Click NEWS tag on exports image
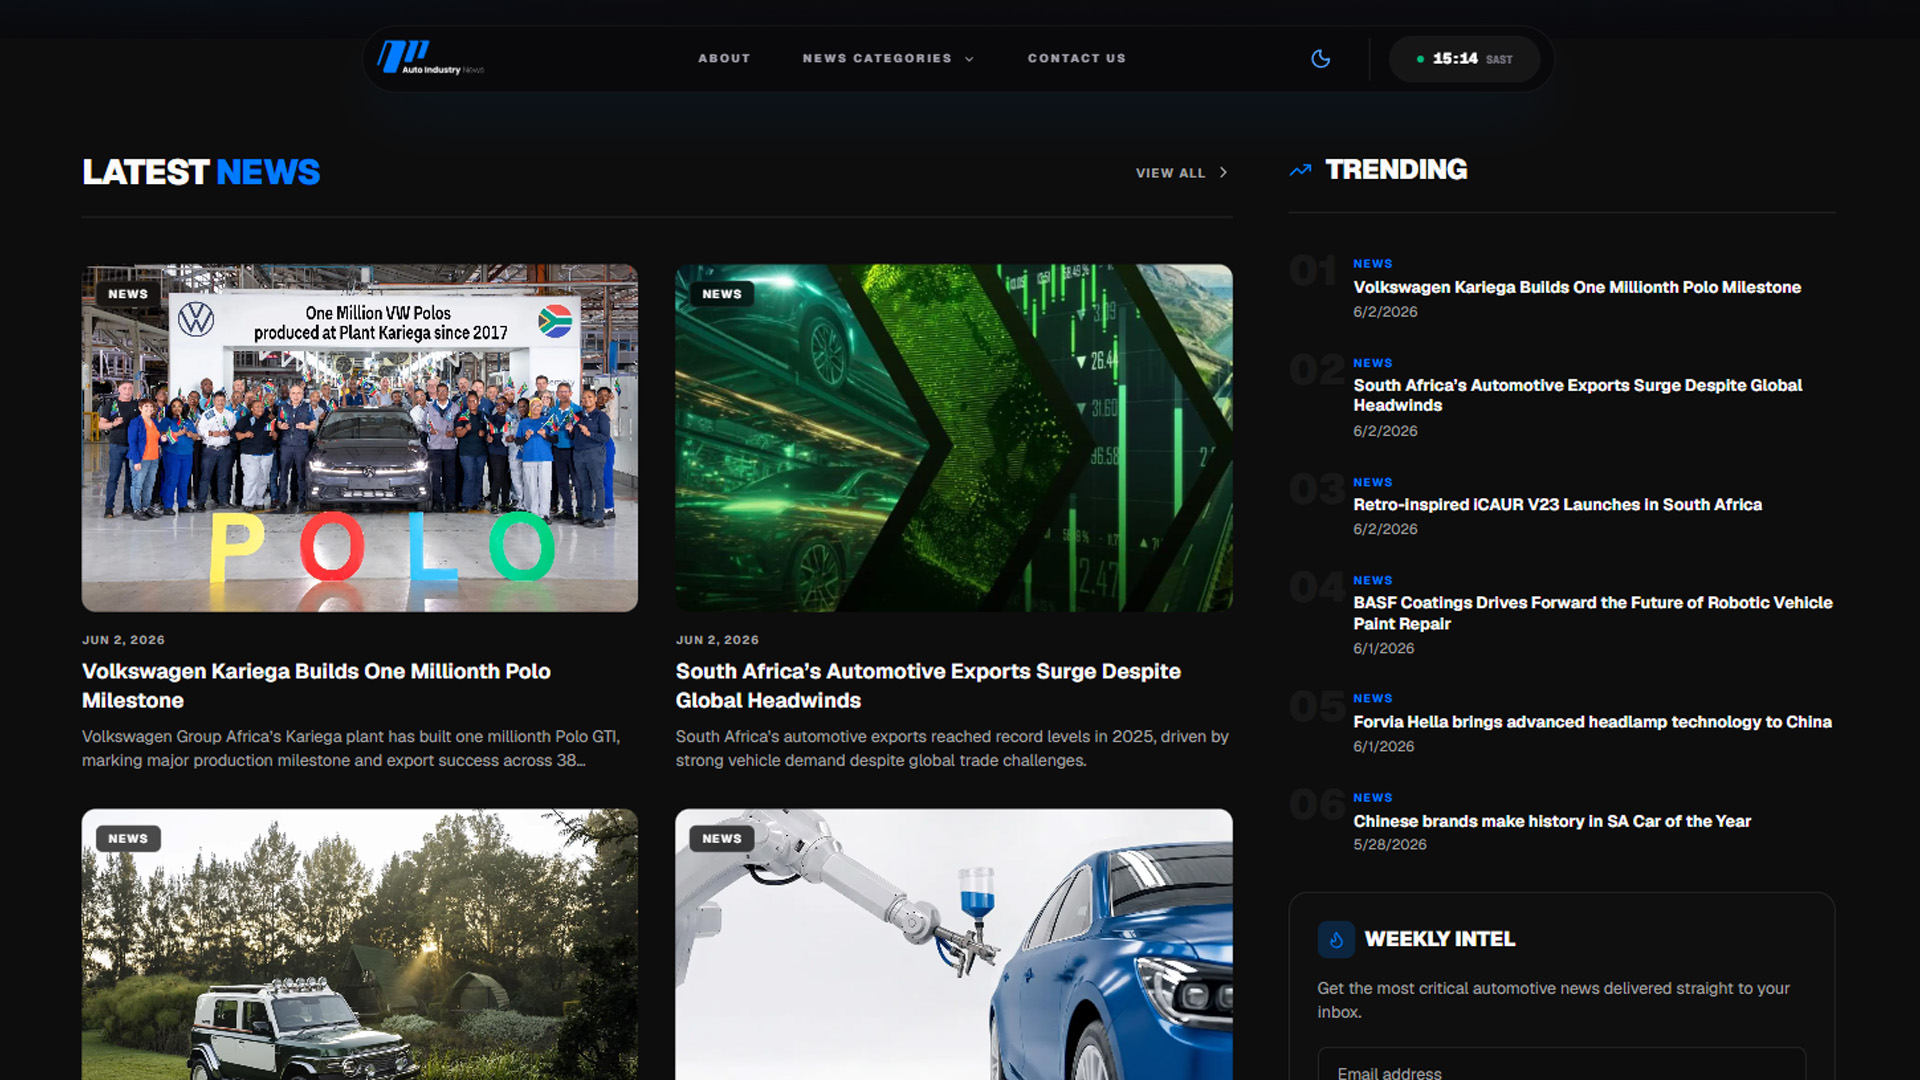 (722, 294)
